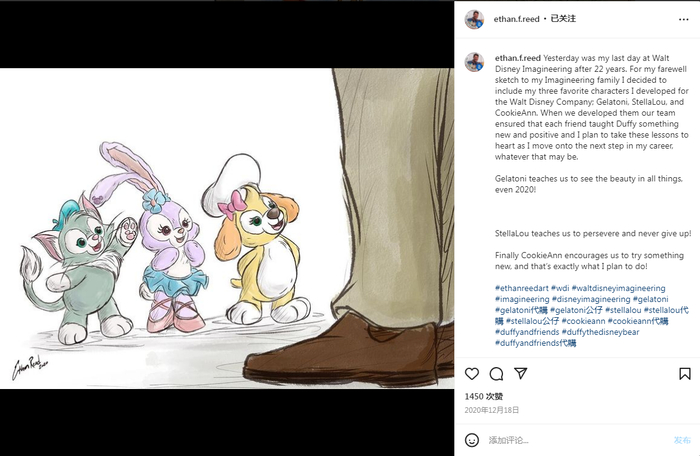Open hashtag #disneyimagineering
Image resolution: width=700 pixels, height=456 pixels.
click(591, 299)
